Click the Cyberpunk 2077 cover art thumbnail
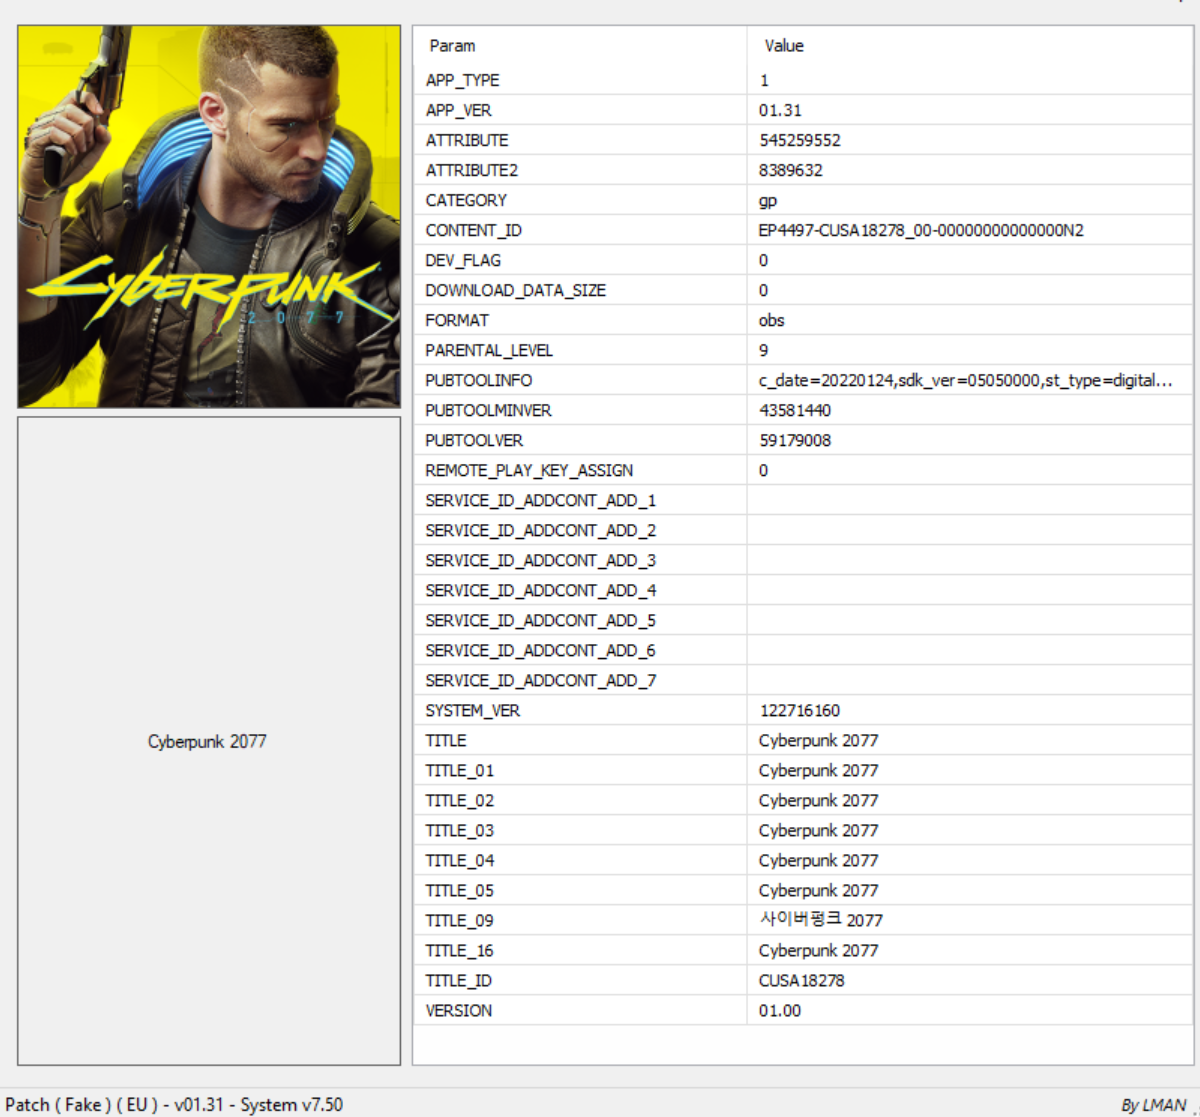The image size is (1200, 1117). tap(209, 216)
